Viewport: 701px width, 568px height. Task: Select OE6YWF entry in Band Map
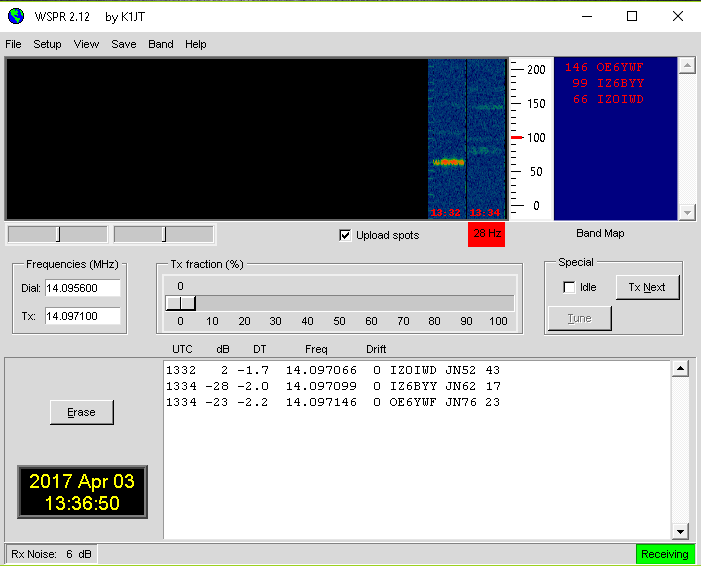click(604, 68)
